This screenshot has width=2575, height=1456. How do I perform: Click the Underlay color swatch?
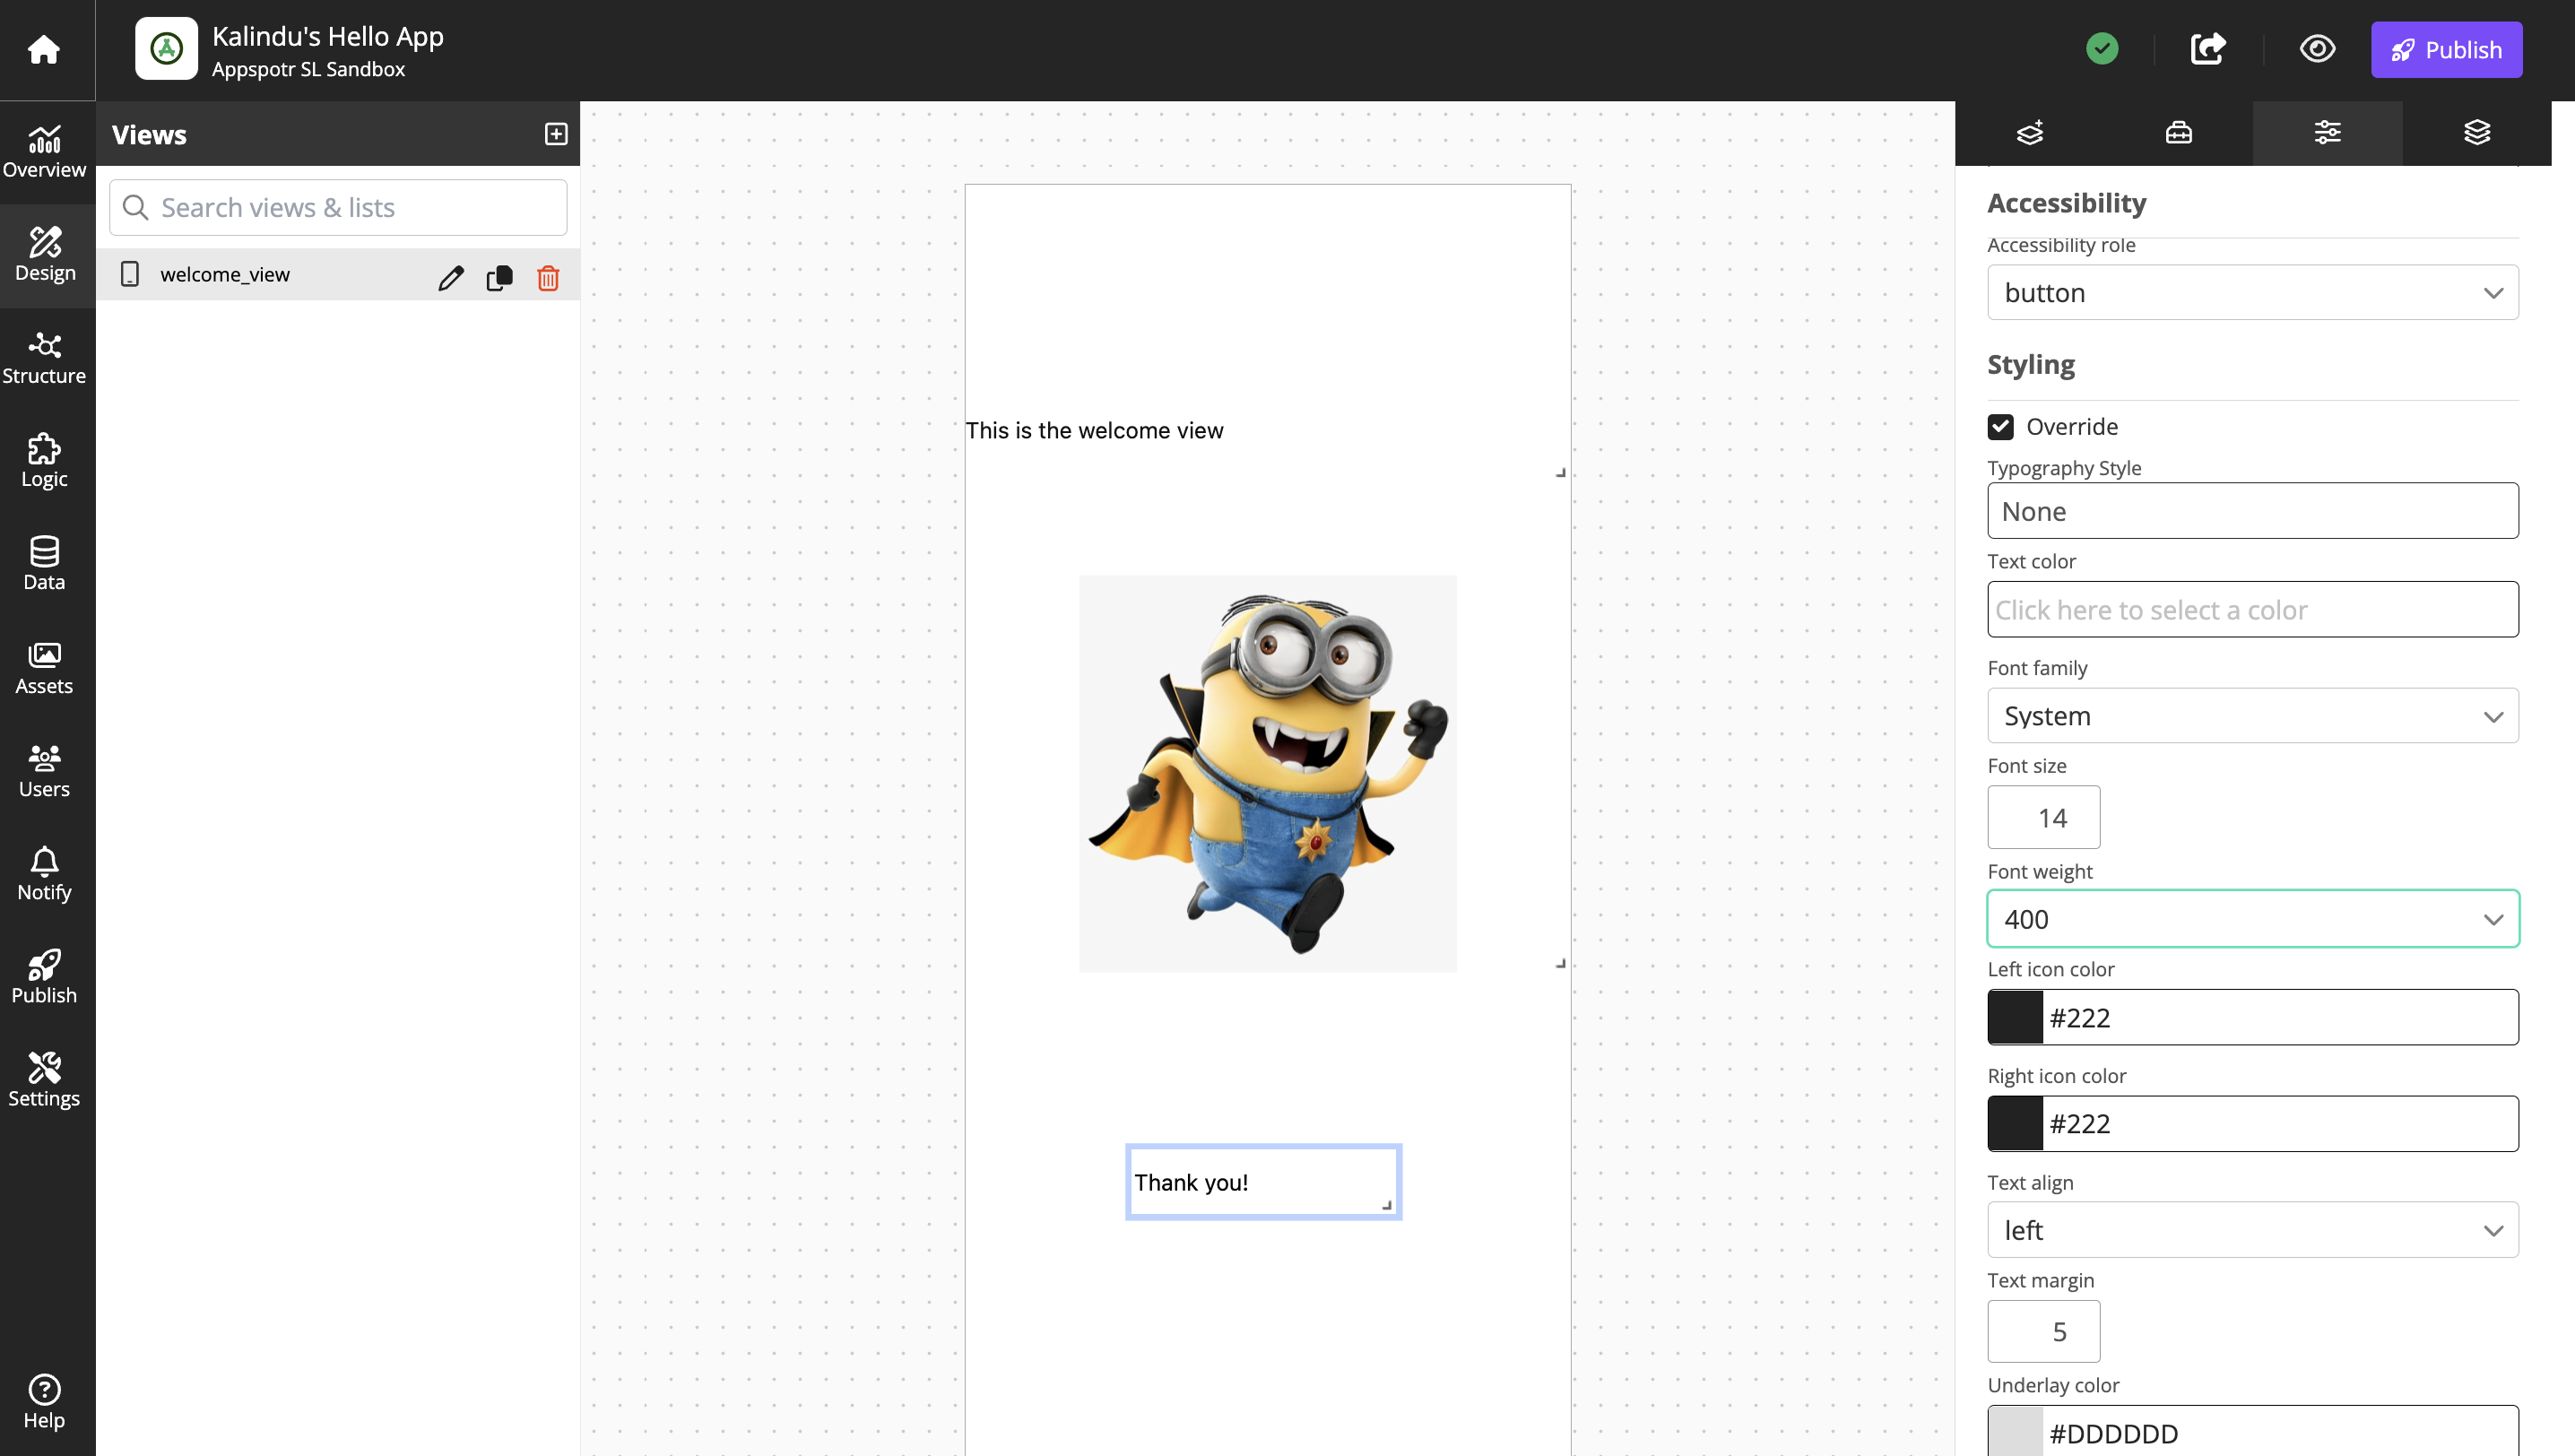pos(2015,1432)
